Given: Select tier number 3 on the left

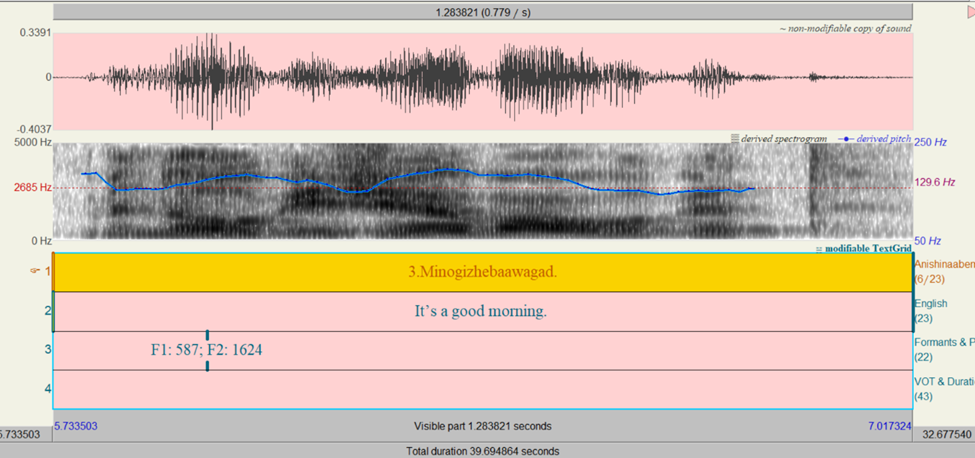Looking at the screenshot, I should point(47,349).
